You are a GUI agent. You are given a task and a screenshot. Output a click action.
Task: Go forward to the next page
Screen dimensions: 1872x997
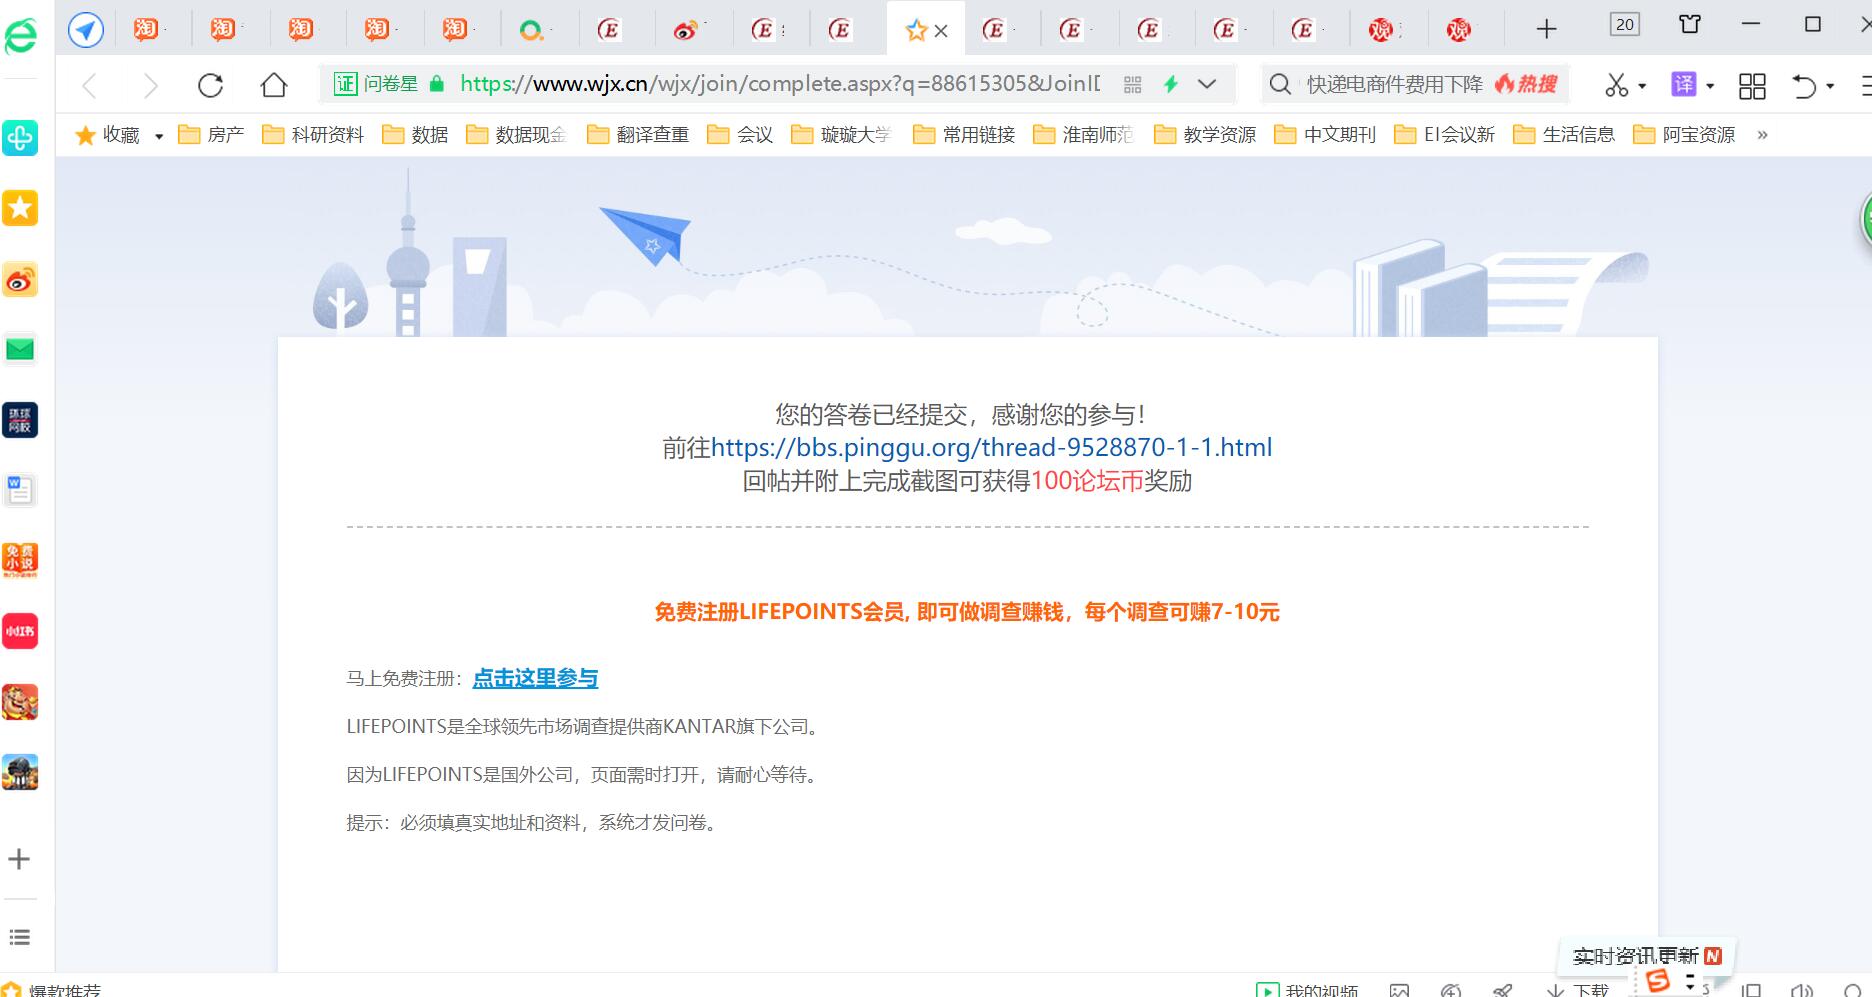point(150,86)
